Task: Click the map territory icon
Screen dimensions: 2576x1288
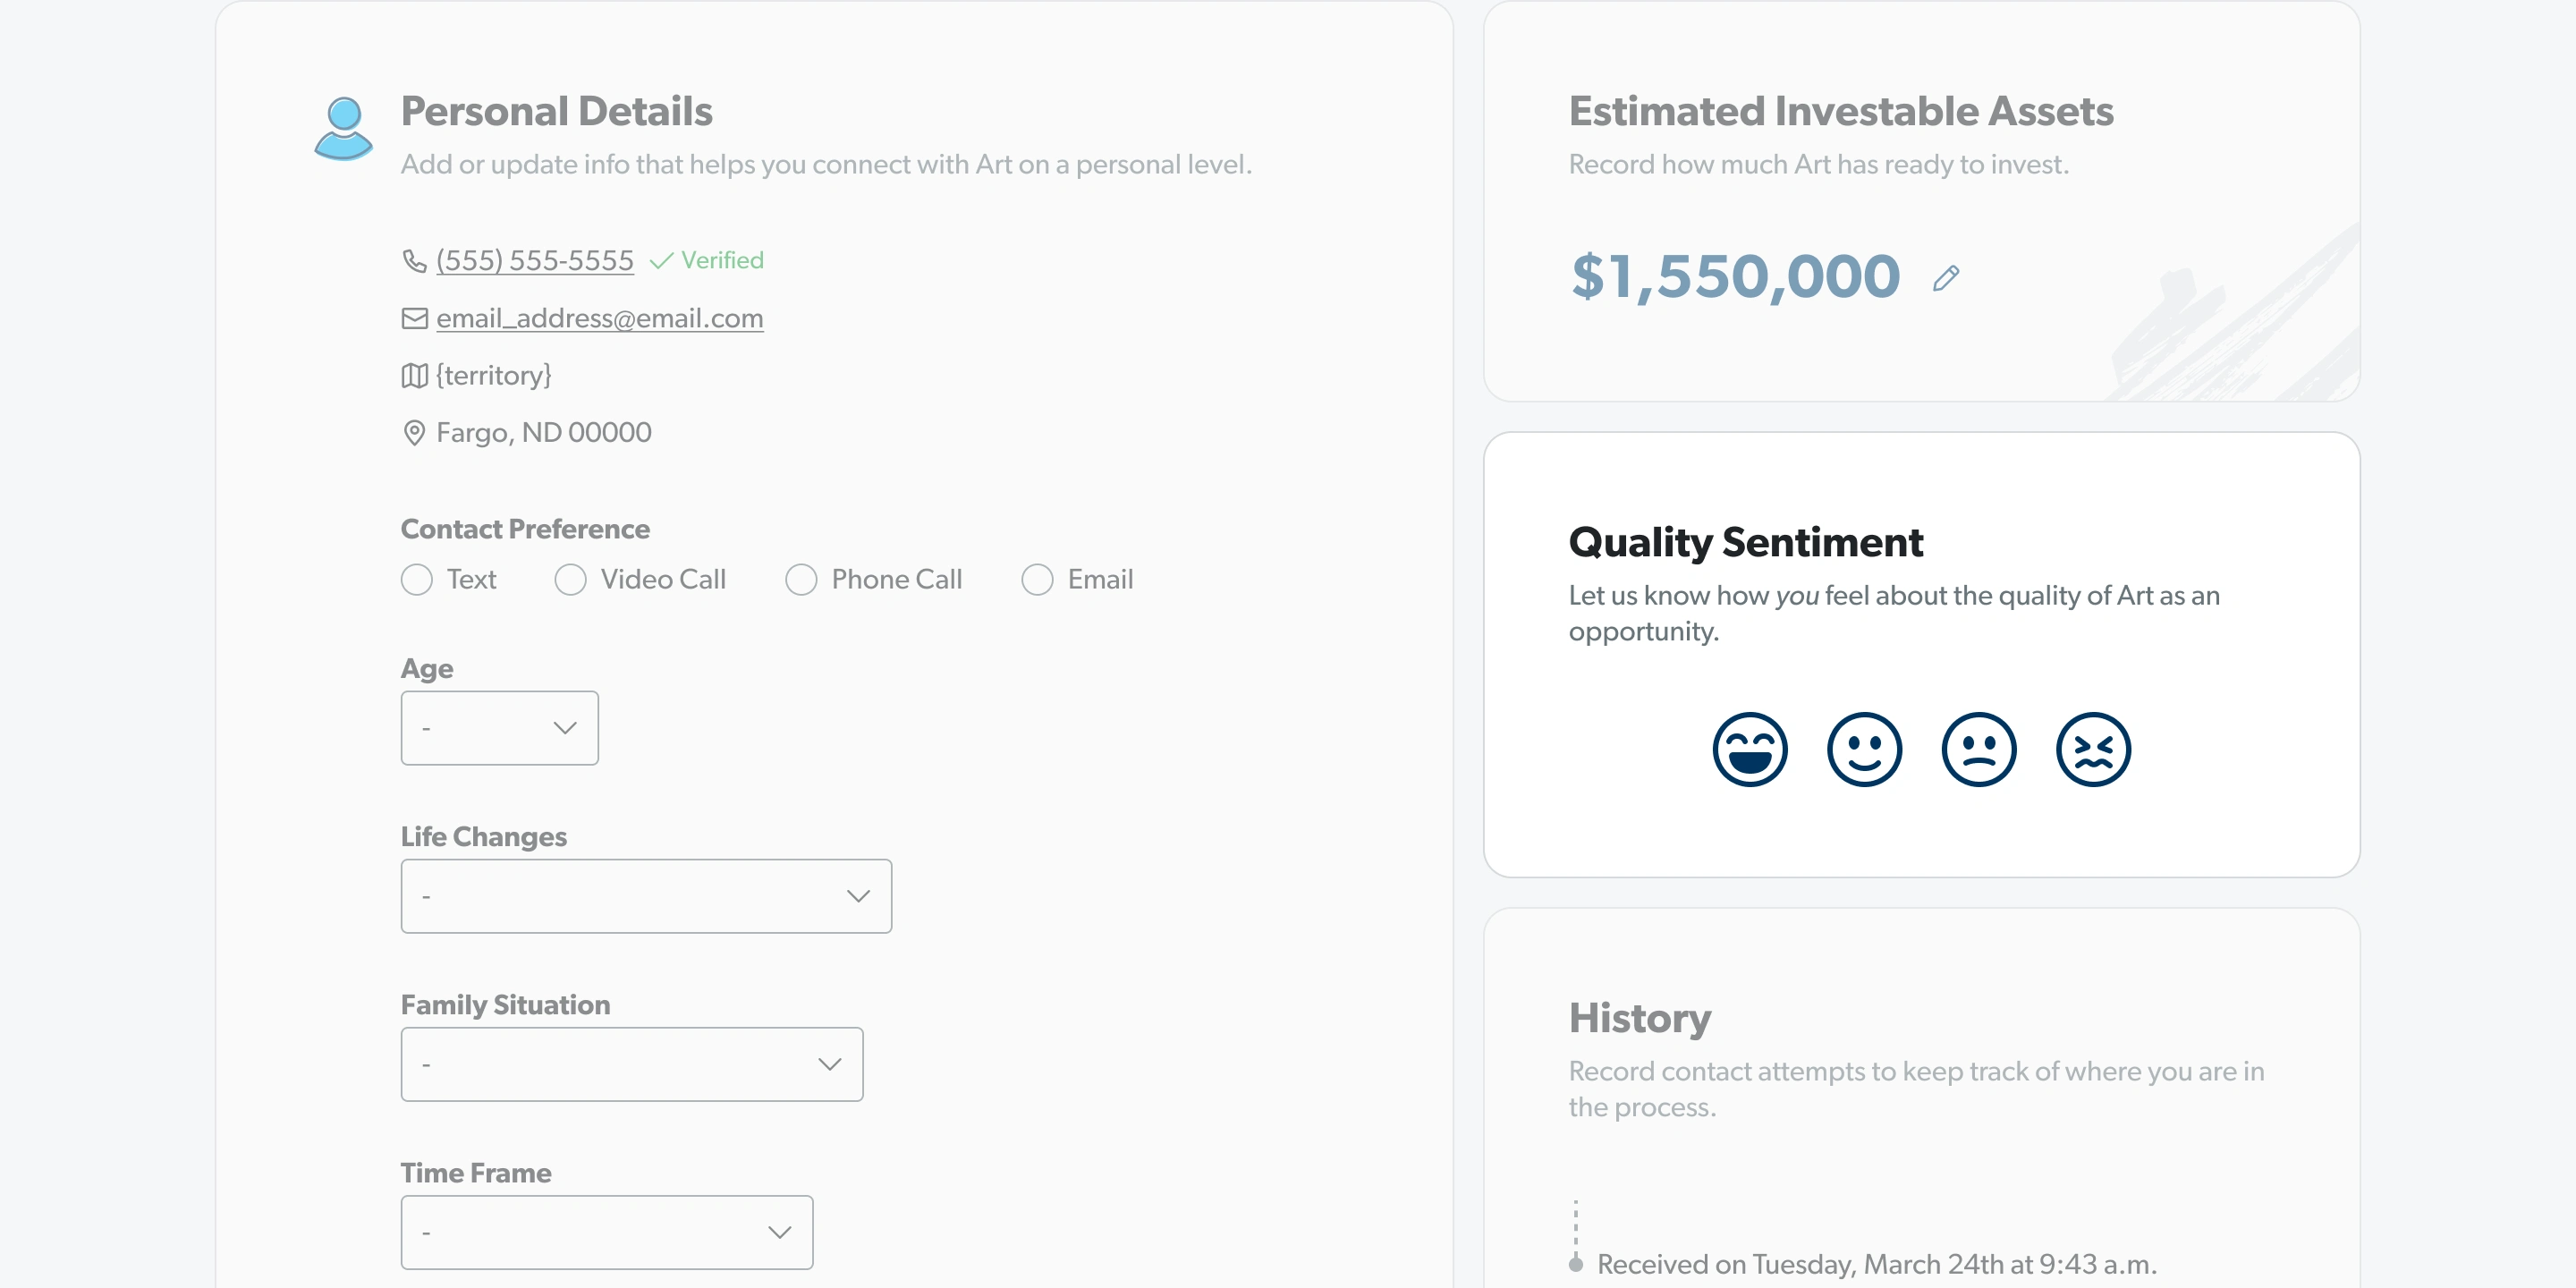Action: click(x=414, y=376)
